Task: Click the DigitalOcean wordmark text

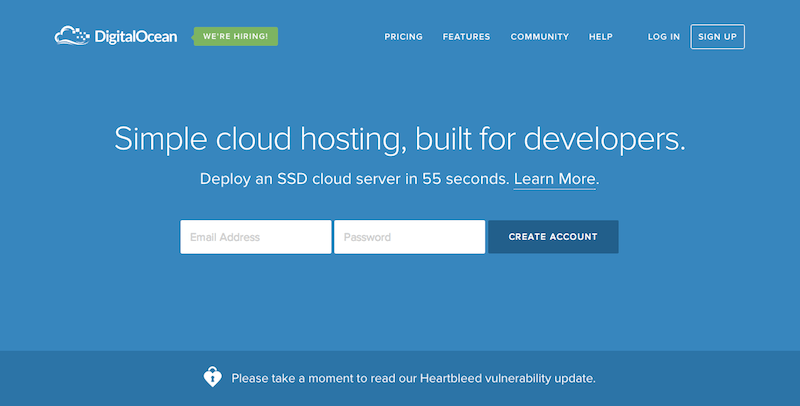Action: pyautogui.click(x=136, y=37)
